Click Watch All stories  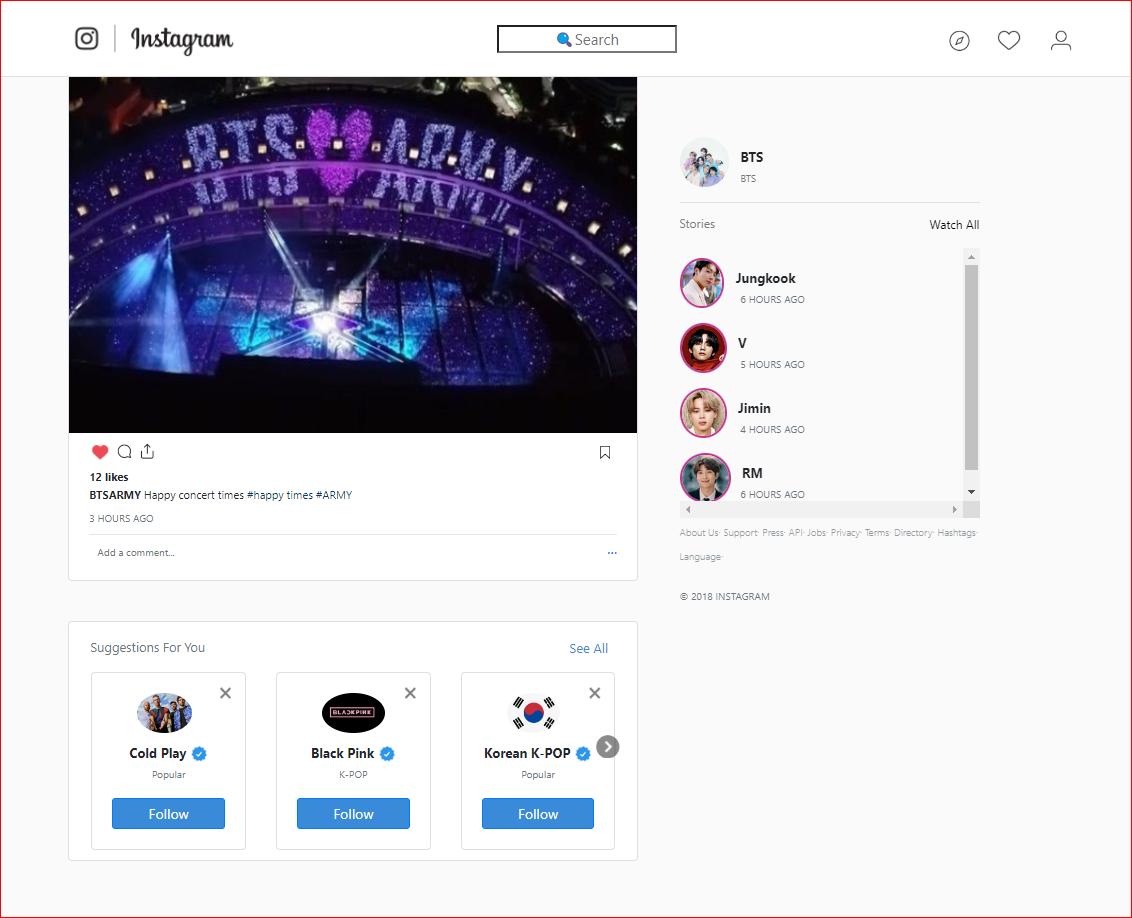click(953, 224)
